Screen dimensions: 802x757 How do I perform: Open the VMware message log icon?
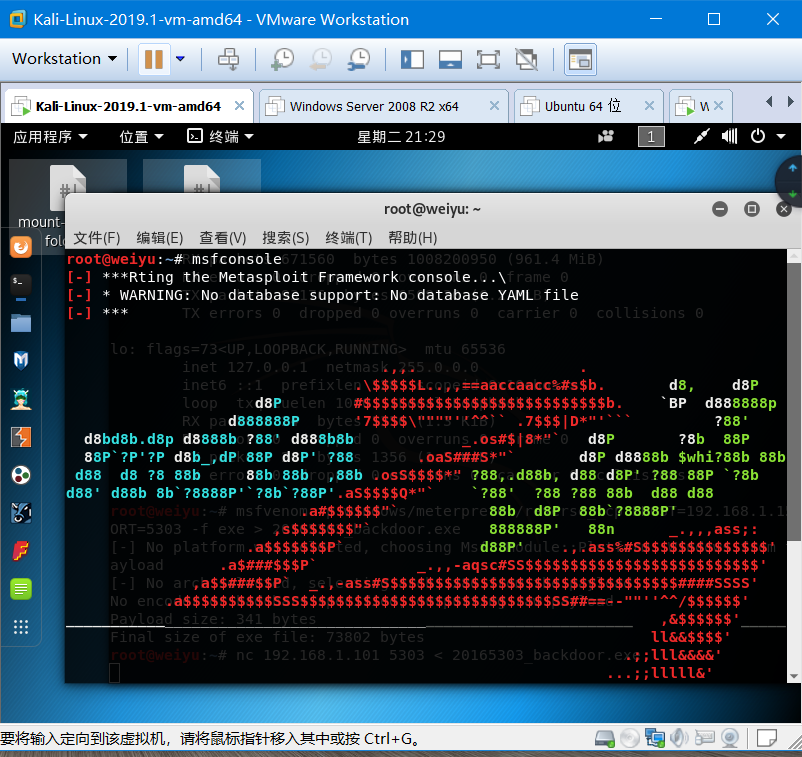click(x=767, y=739)
